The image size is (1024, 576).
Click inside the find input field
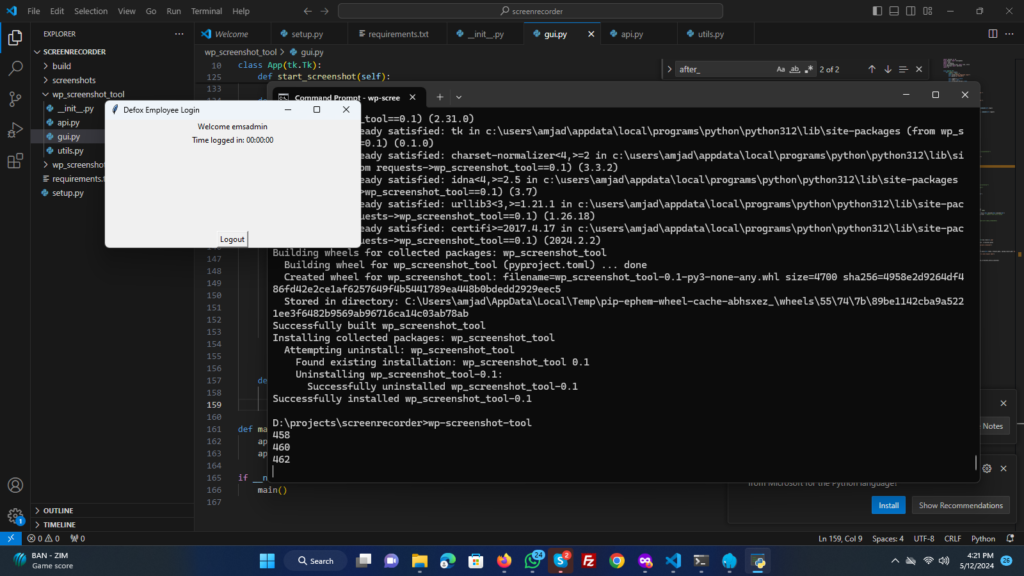coord(720,69)
